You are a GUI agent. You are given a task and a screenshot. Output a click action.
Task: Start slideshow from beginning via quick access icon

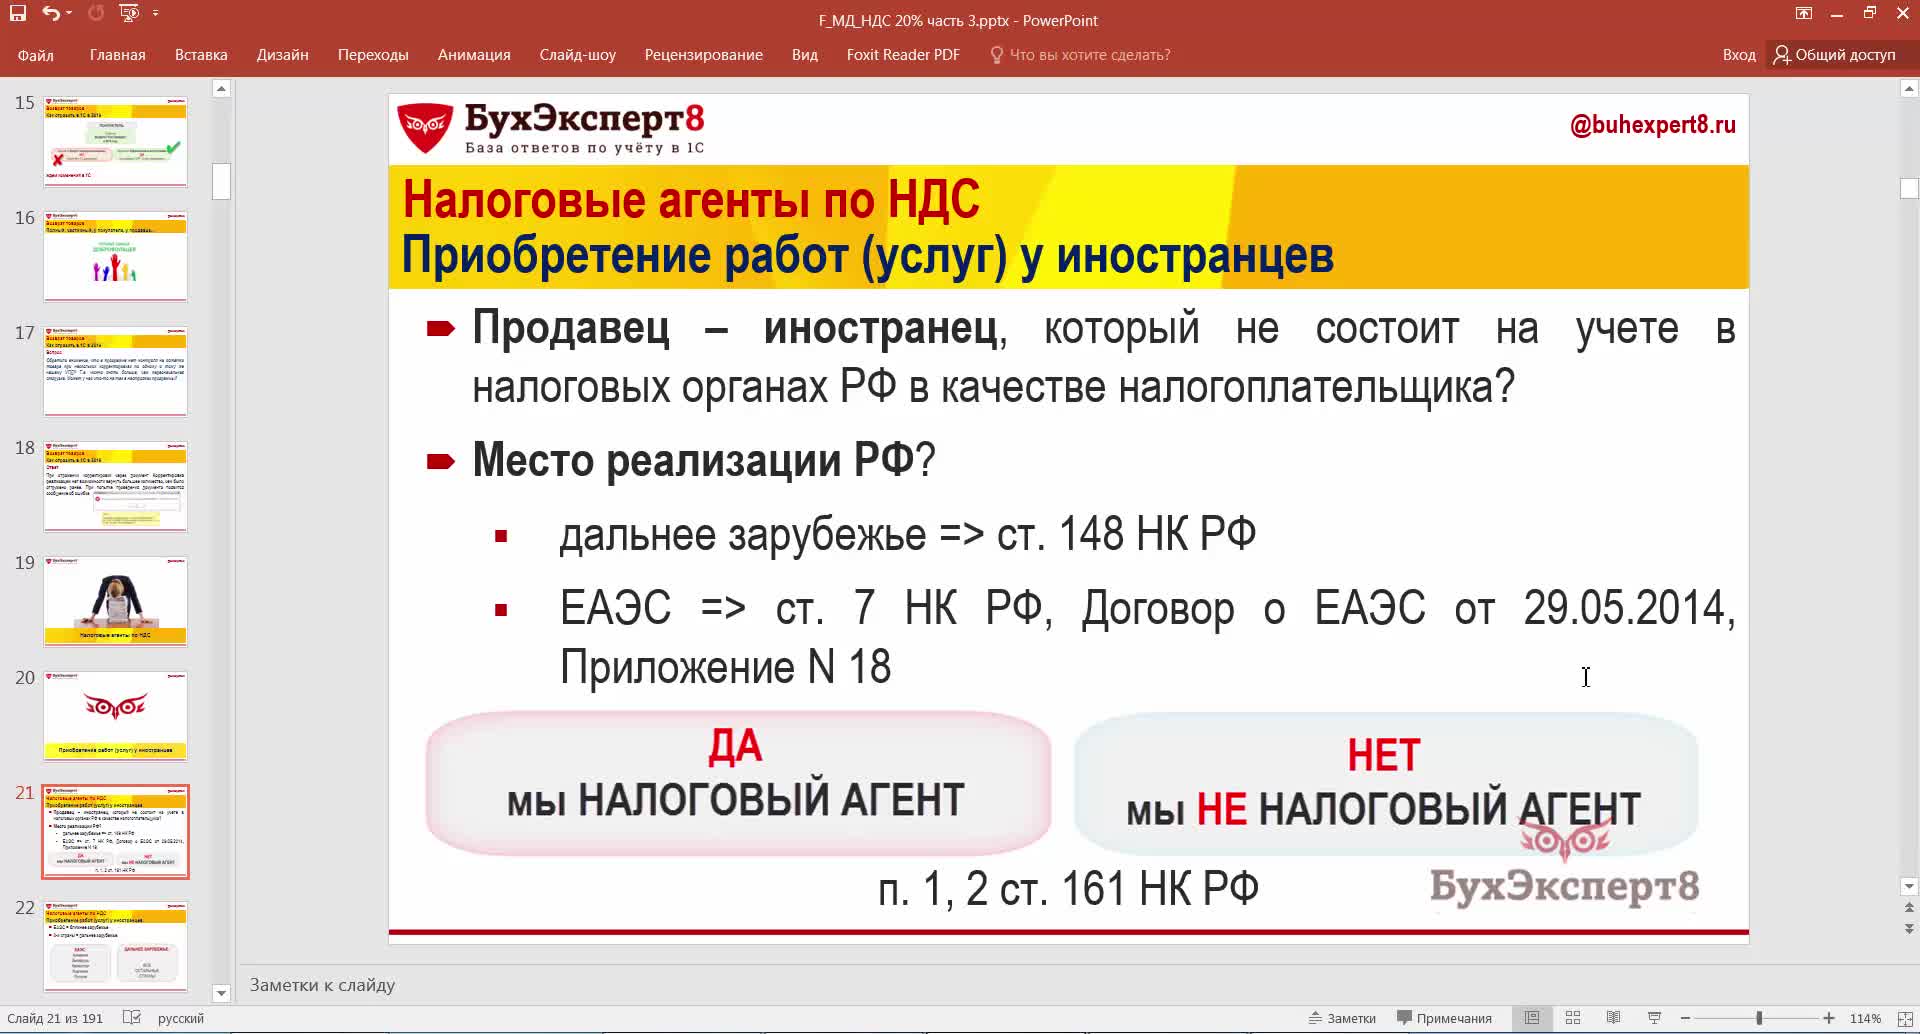point(128,13)
